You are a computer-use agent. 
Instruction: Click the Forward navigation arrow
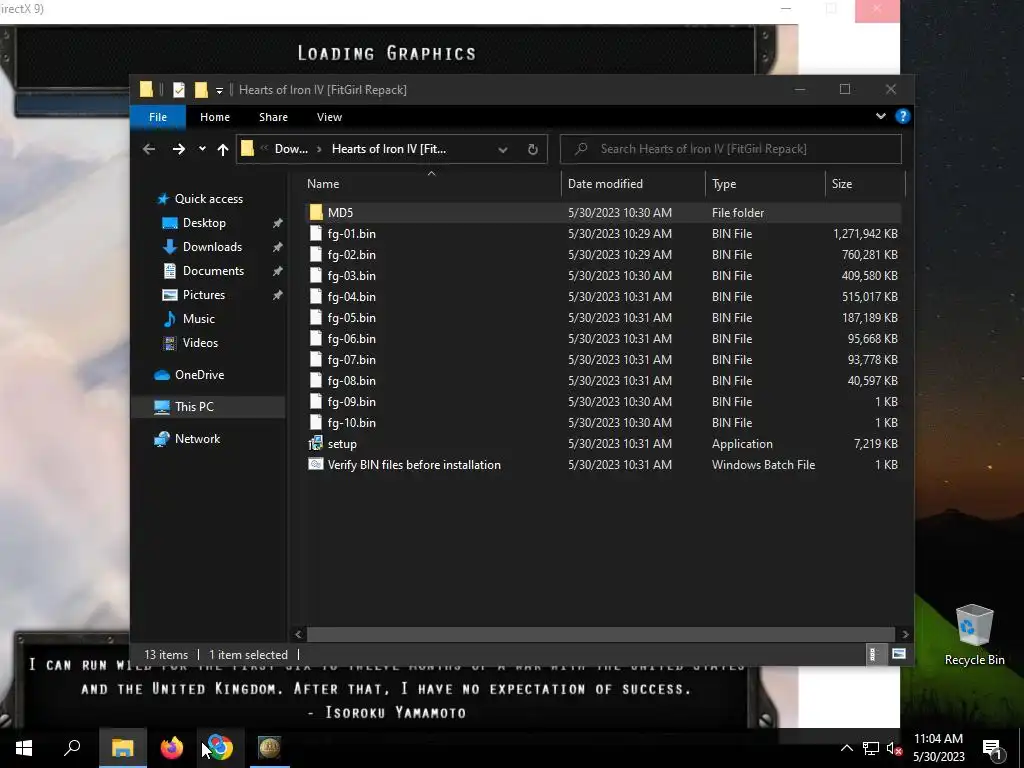178,149
